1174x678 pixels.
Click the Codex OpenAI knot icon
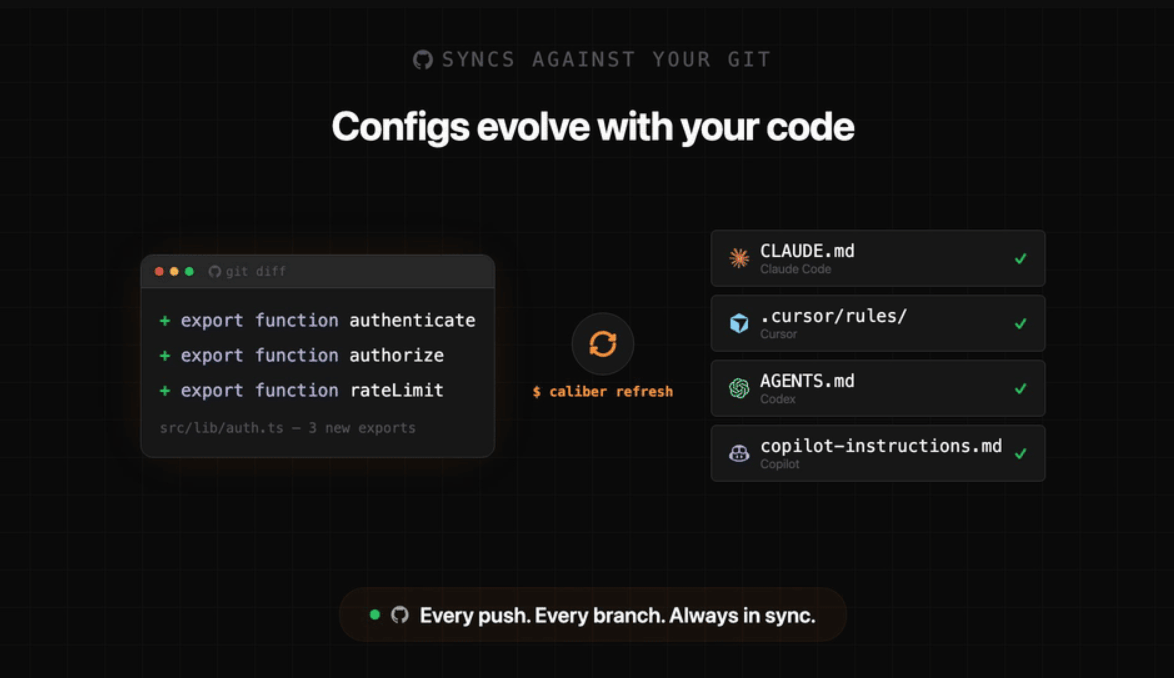(739, 388)
